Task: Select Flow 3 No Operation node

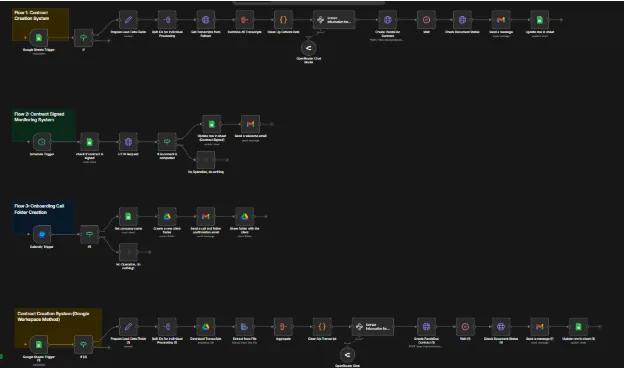Action: (128, 252)
